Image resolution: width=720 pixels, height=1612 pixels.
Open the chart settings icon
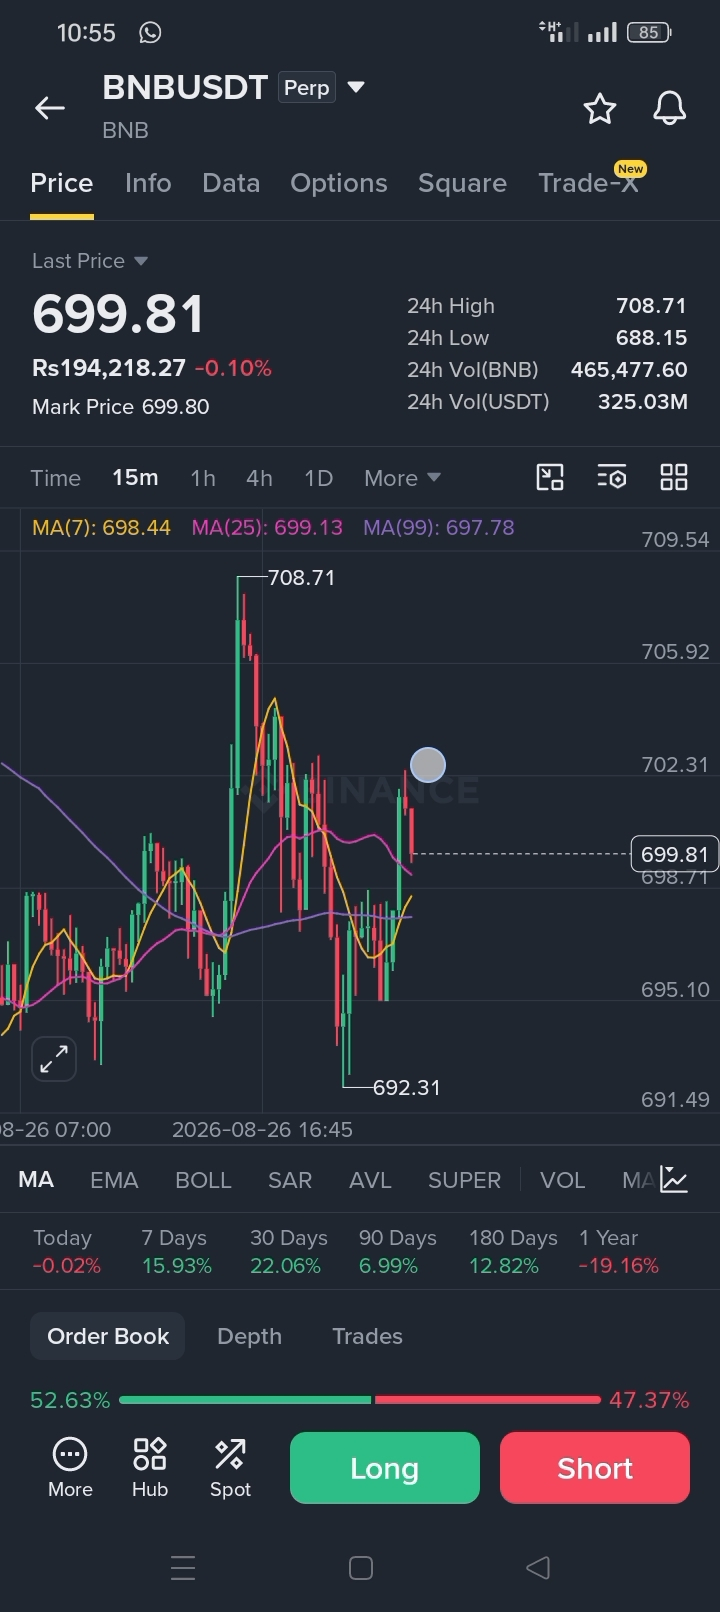[x=612, y=477]
